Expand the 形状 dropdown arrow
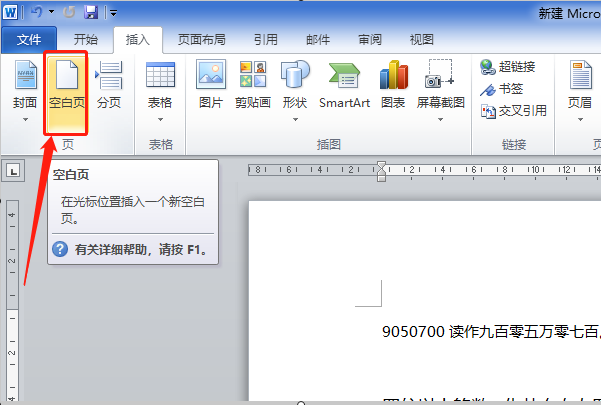The height and width of the screenshot is (405, 601). (x=295, y=120)
